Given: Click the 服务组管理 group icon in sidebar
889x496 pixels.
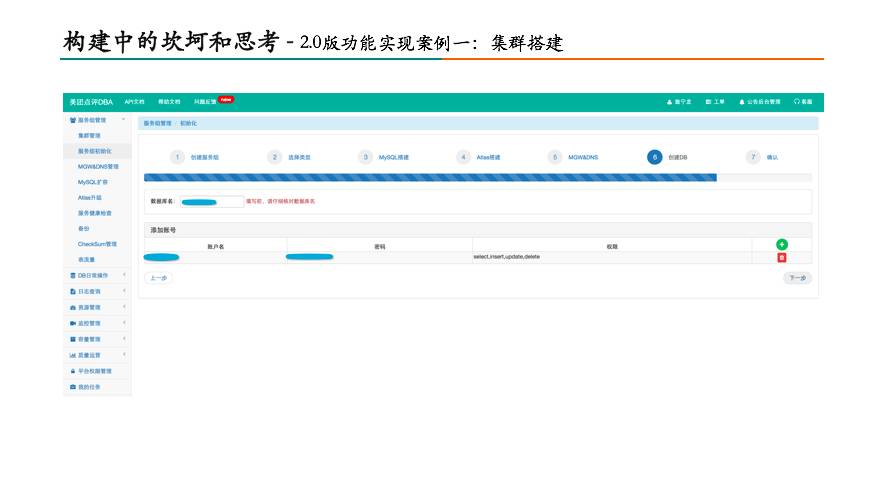Looking at the screenshot, I should [73, 120].
